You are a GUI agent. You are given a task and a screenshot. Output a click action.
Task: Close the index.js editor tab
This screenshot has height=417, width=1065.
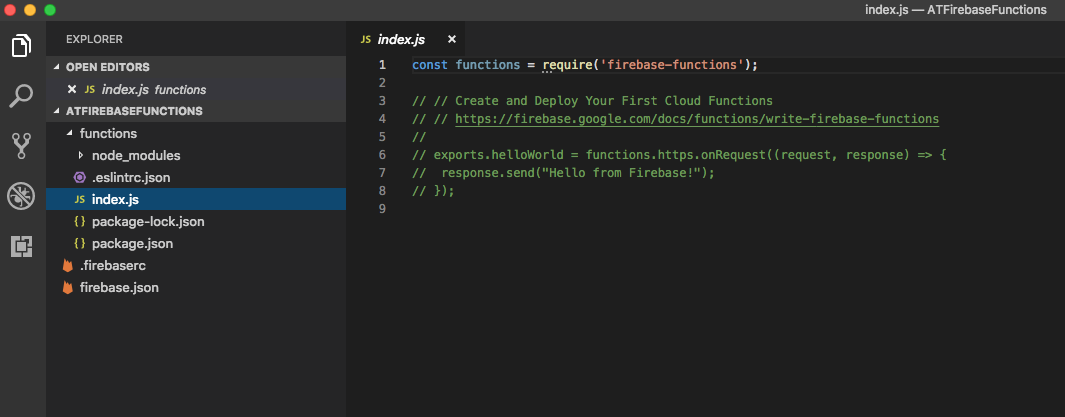[x=451, y=39]
